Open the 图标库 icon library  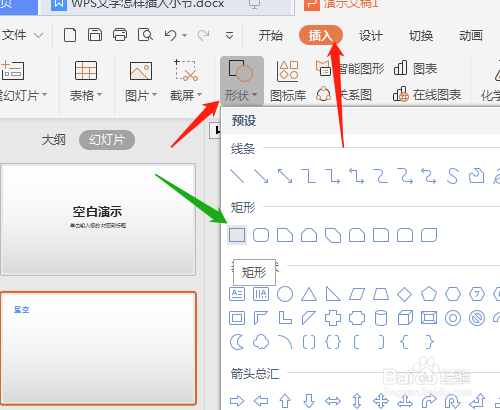[x=288, y=81]
